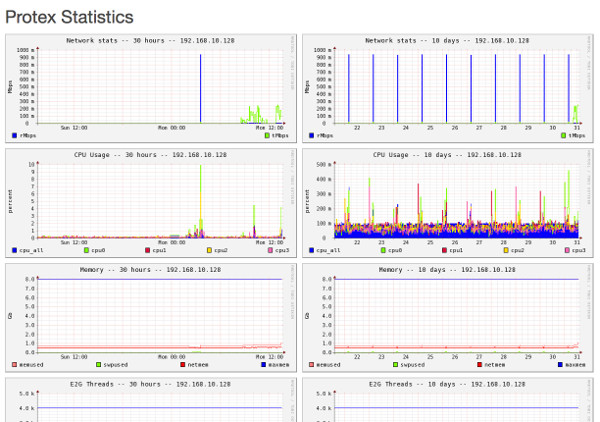Click tall blue rMbps spike in Network 30 hours graph

(x=201, y=88)
